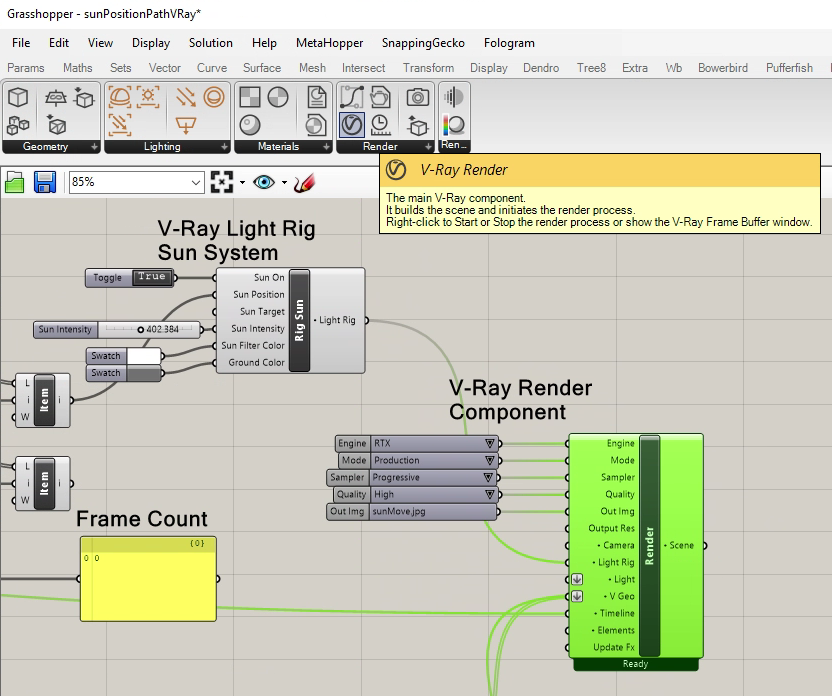The width and height of the screenshot is (832, 696).
Task: Click the multiple-cubes geometry icon
Action: (x=18, y=126)
